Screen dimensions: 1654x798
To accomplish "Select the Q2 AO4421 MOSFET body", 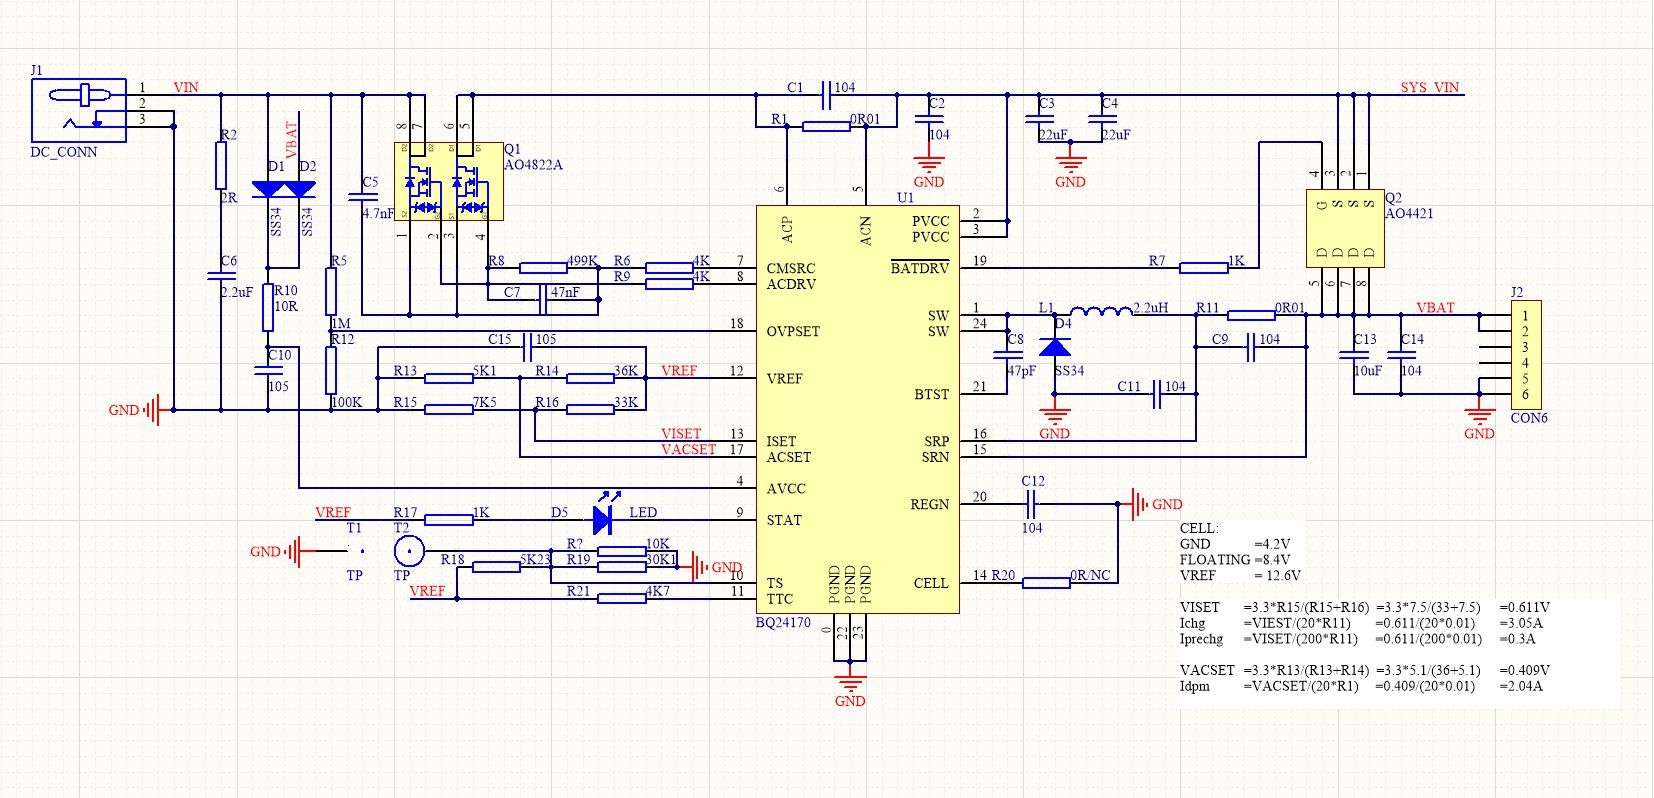I will 1345,228.
